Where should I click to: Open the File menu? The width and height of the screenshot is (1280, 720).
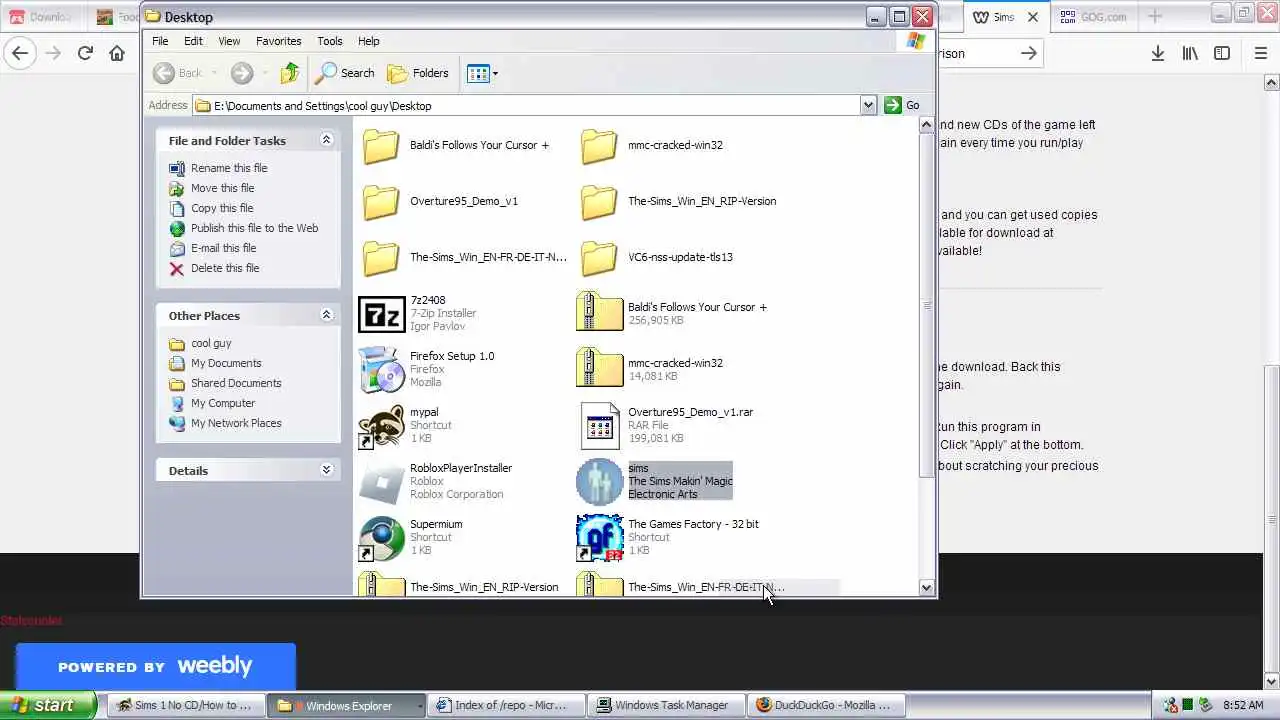(x=160, y=41)
